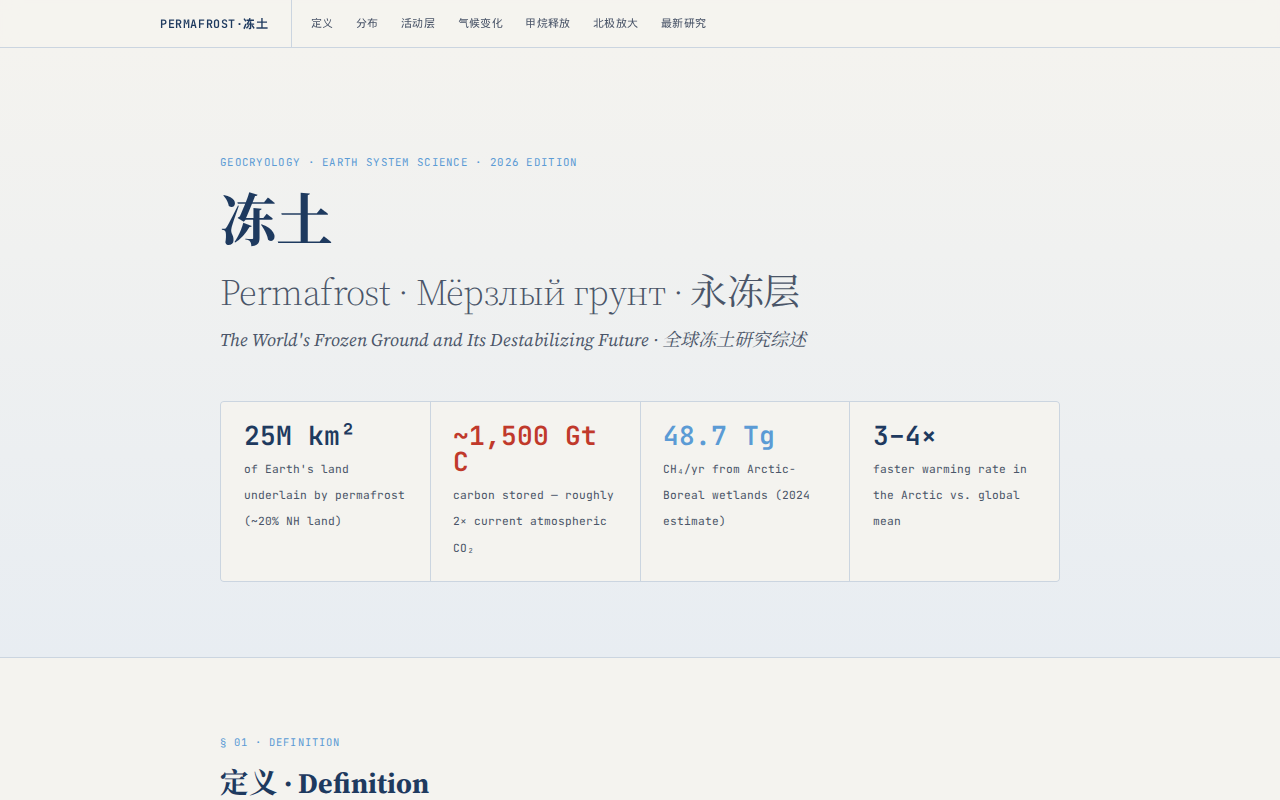This screenshot has height=800, width=1280.
Task: Click the 全球冻土研究综述 text
Action: coord(735,340)
